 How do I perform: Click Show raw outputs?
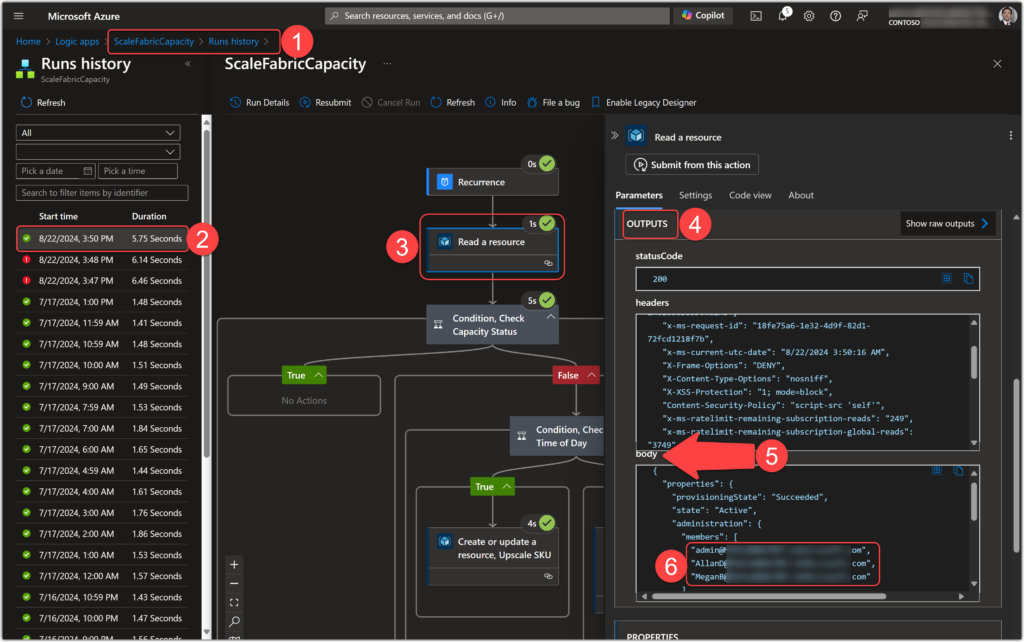point(947,223)
